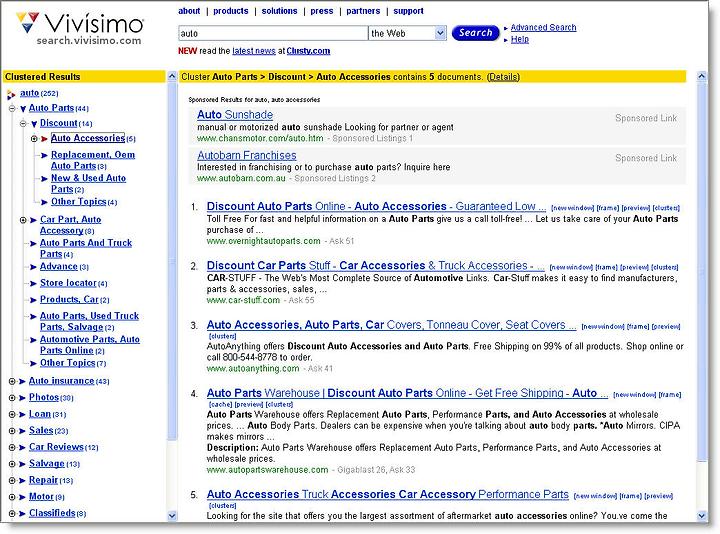
Task: Expand the Loan cluster
Action: [12, 415]
